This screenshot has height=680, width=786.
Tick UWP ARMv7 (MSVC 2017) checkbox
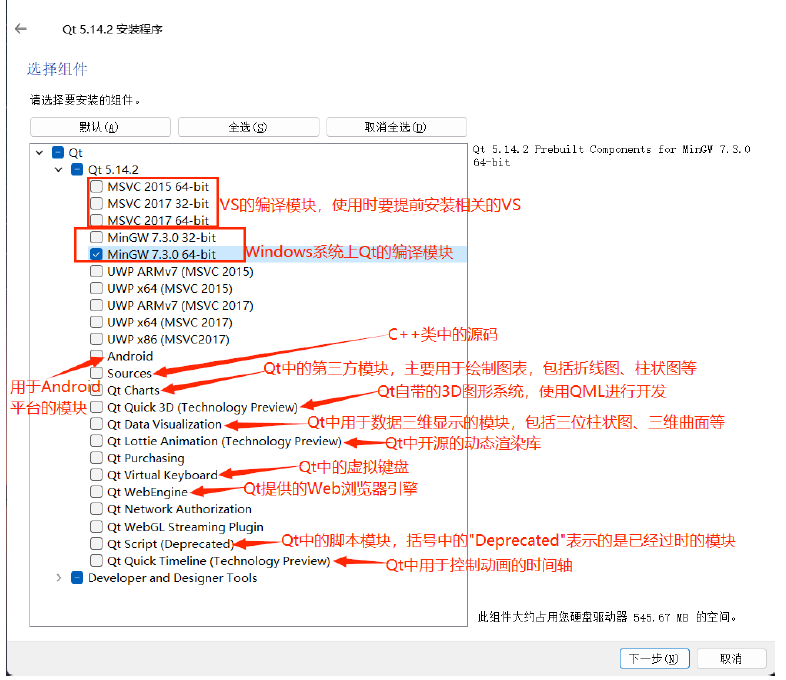(96, 306)
